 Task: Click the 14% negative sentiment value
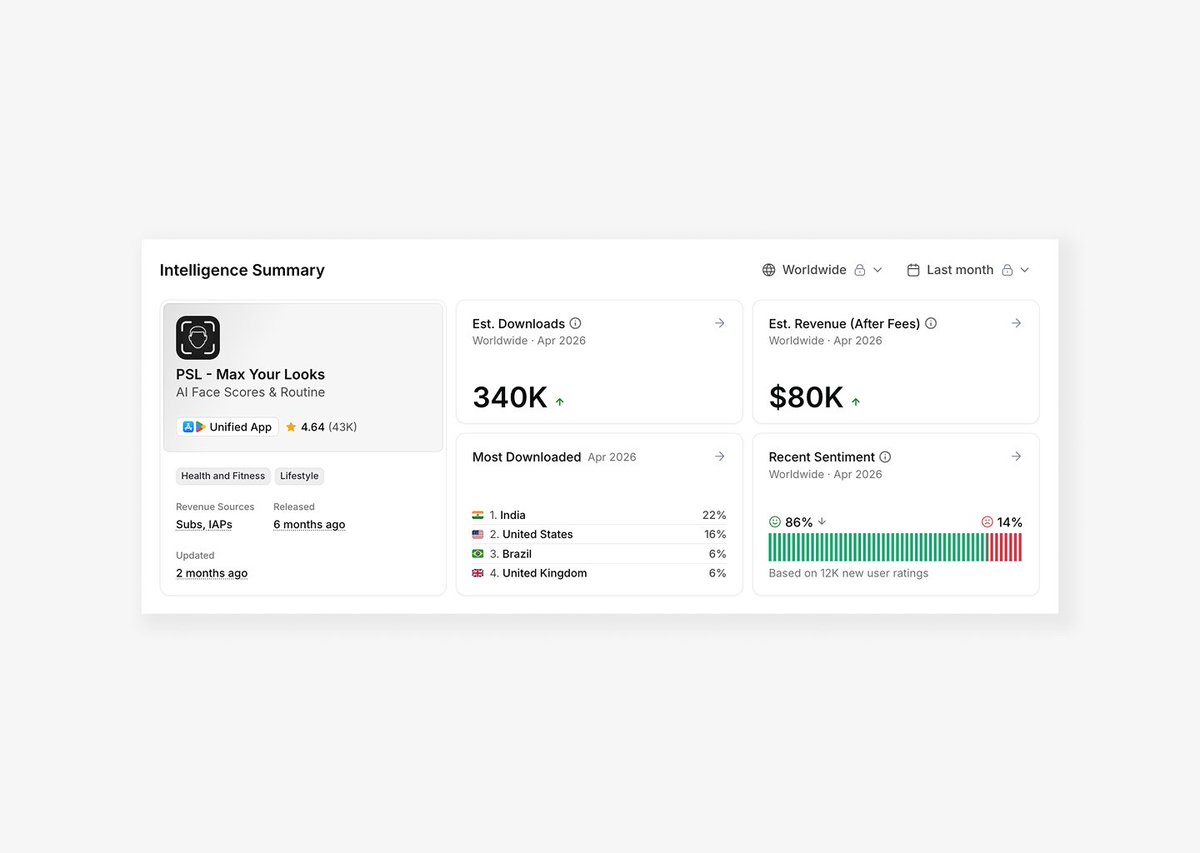(x=1010, y=522)
